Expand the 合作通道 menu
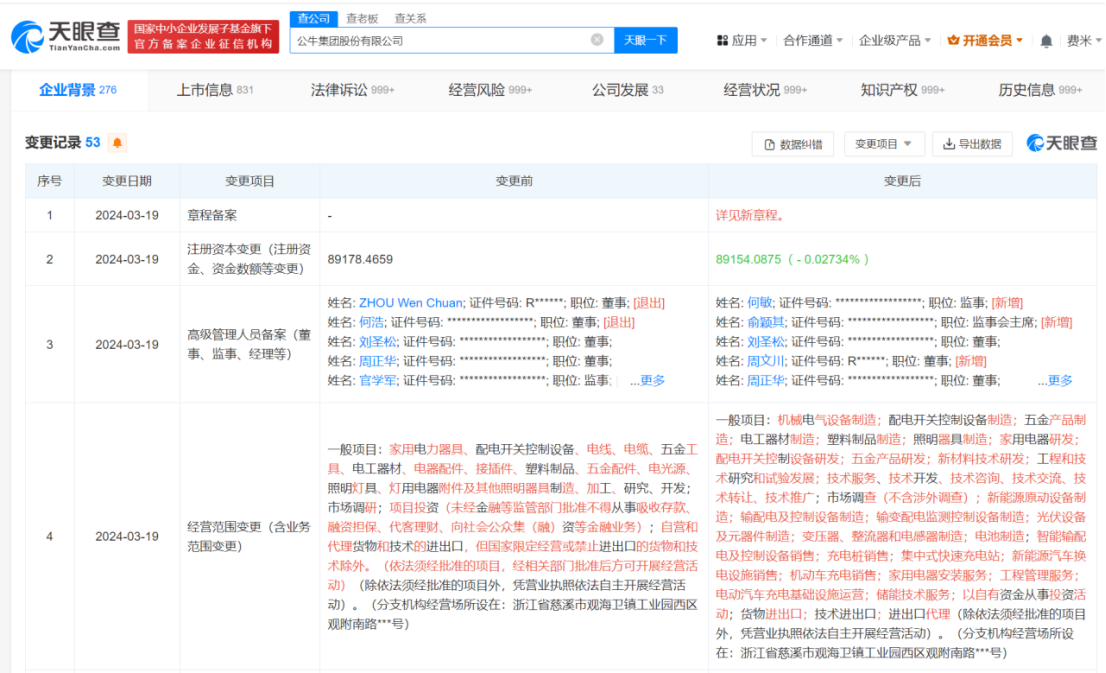Screen dimensions: 1106x673 pos(813,41)
